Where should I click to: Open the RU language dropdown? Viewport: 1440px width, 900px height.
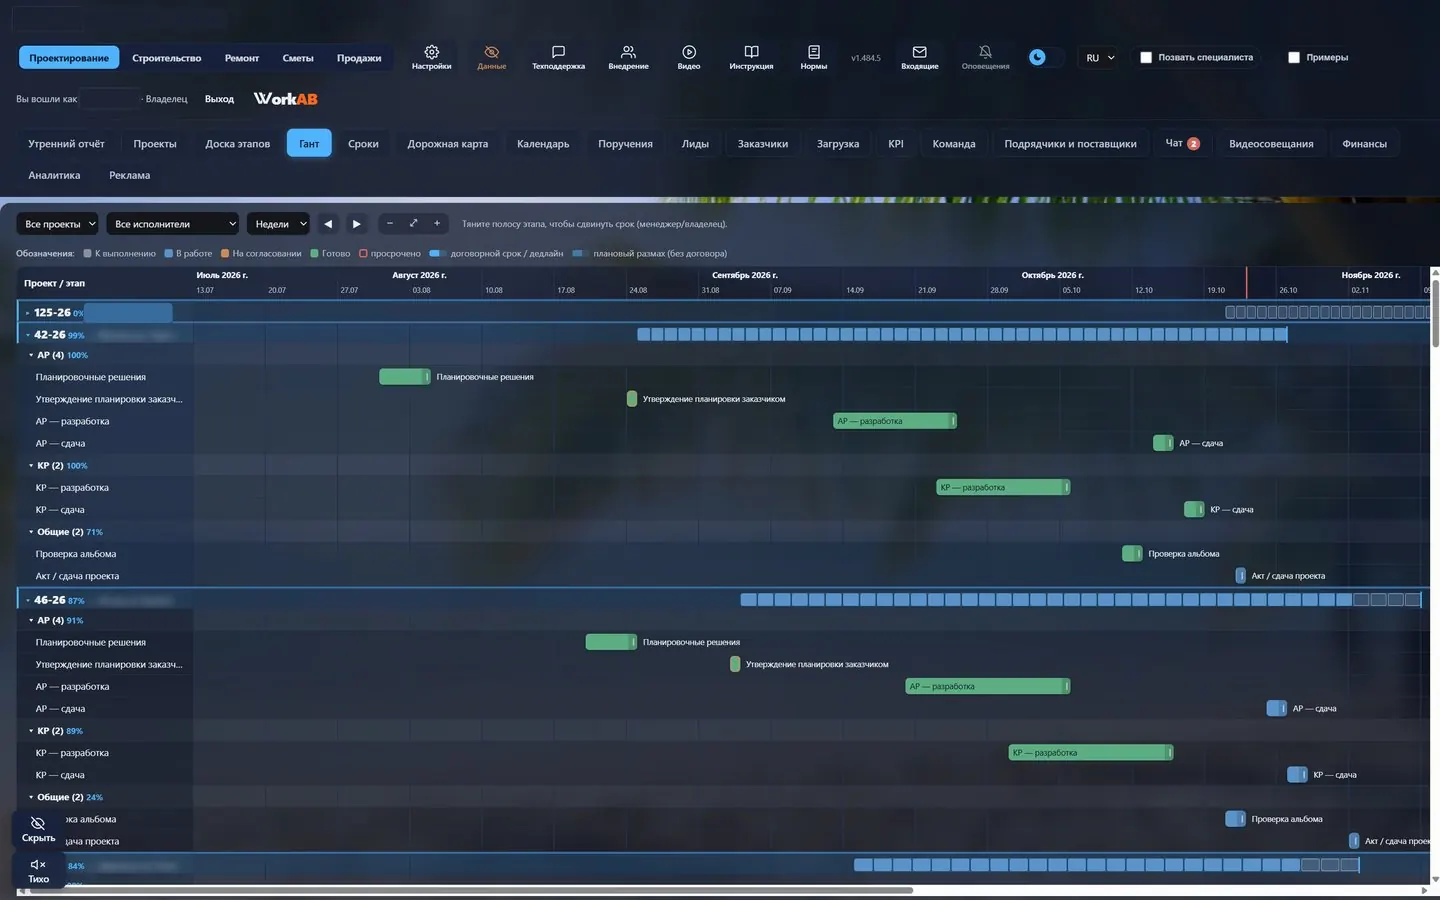click(1099, 58)
